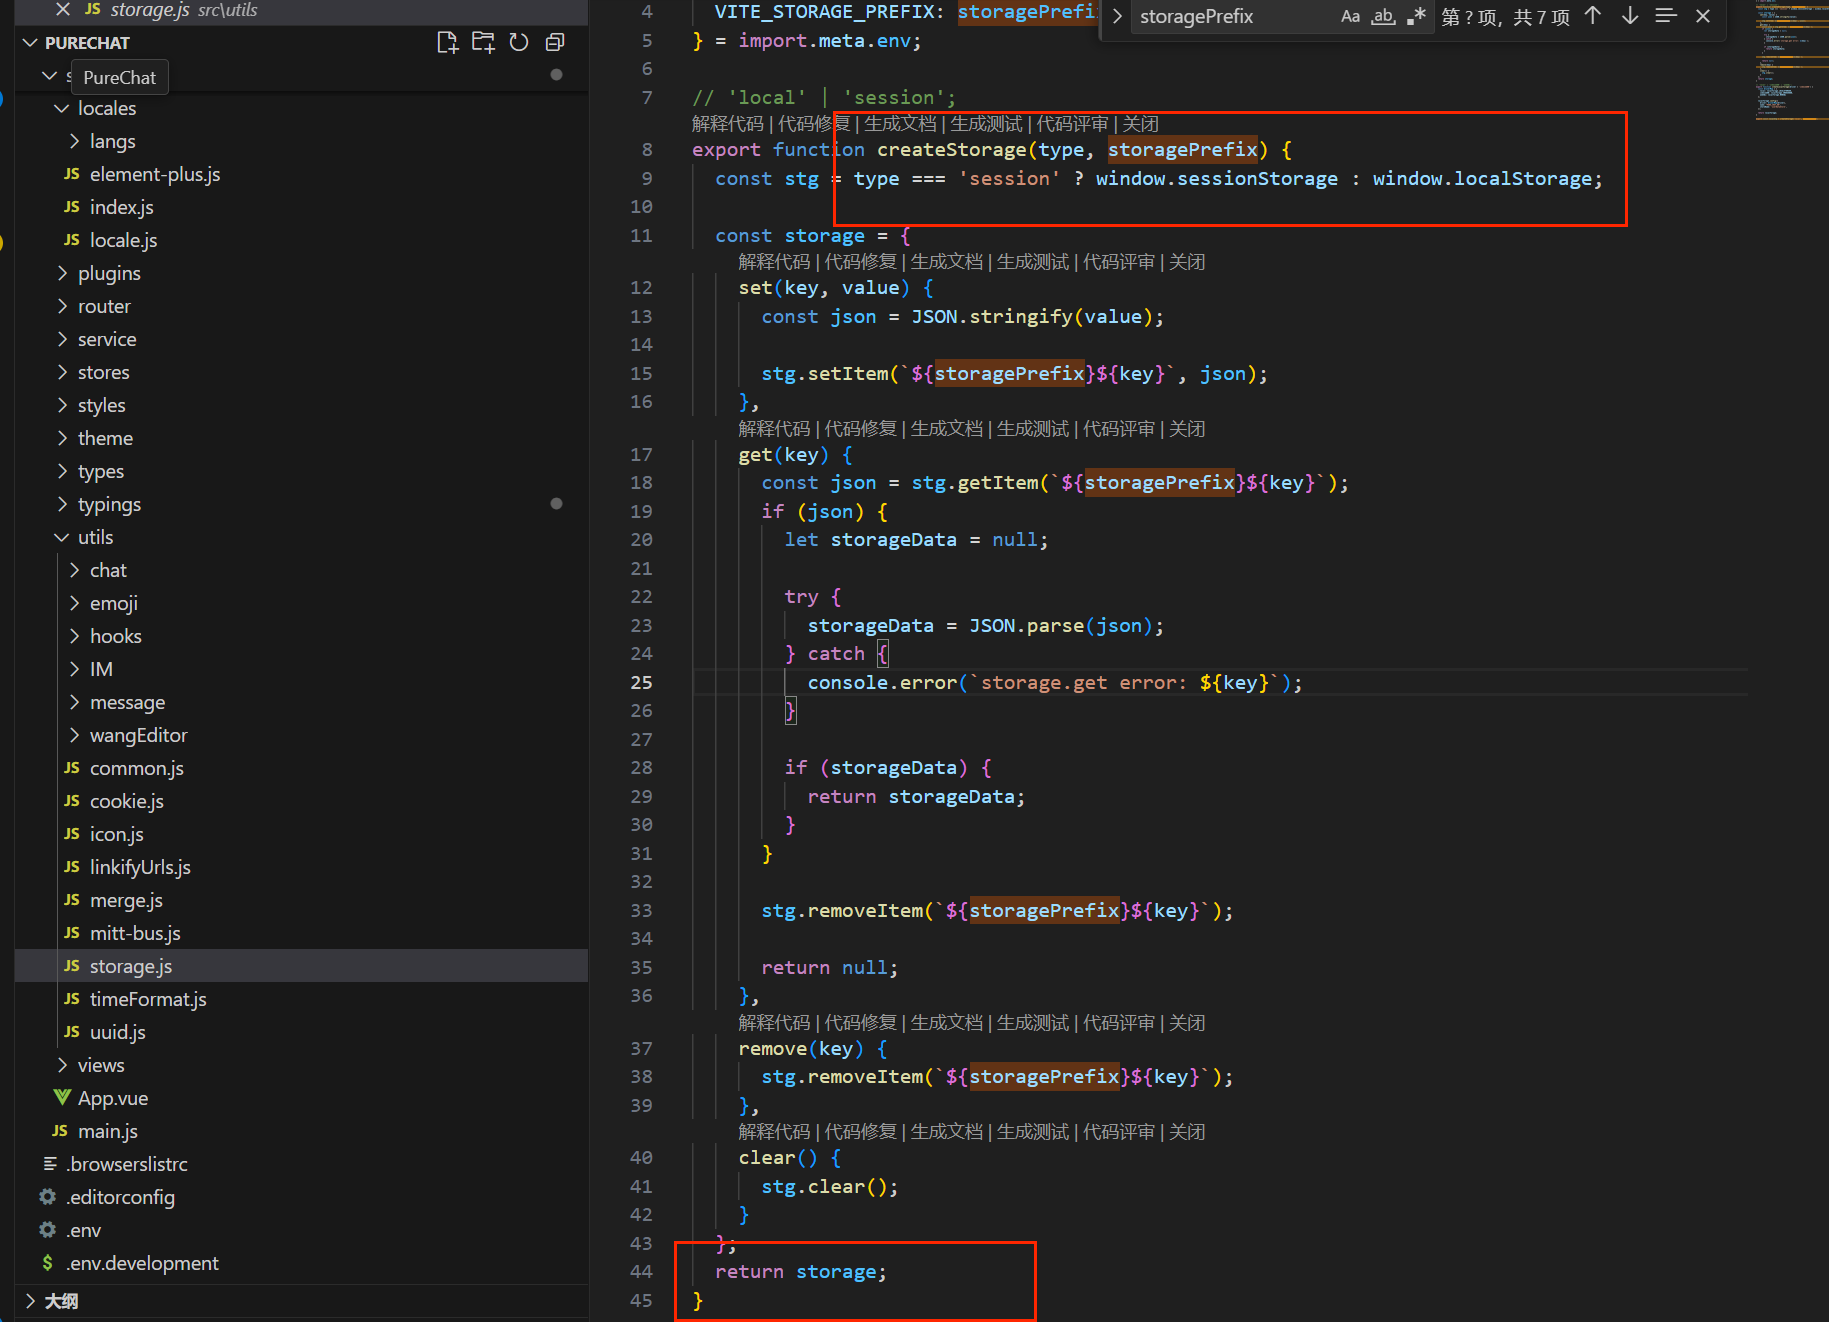The height and width of the screenshot is (1322, 1829).
Task: Refresh the PURECHAT explorer
Action: (x=519, y=42)
